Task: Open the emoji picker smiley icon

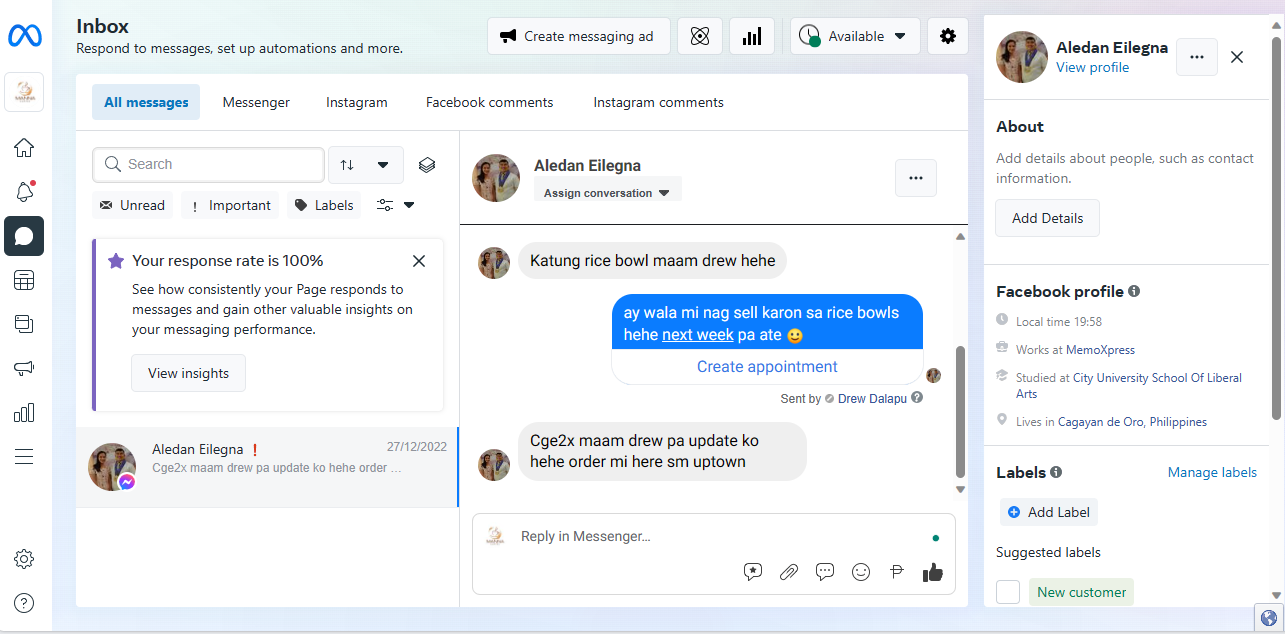Action: point(861,572)
